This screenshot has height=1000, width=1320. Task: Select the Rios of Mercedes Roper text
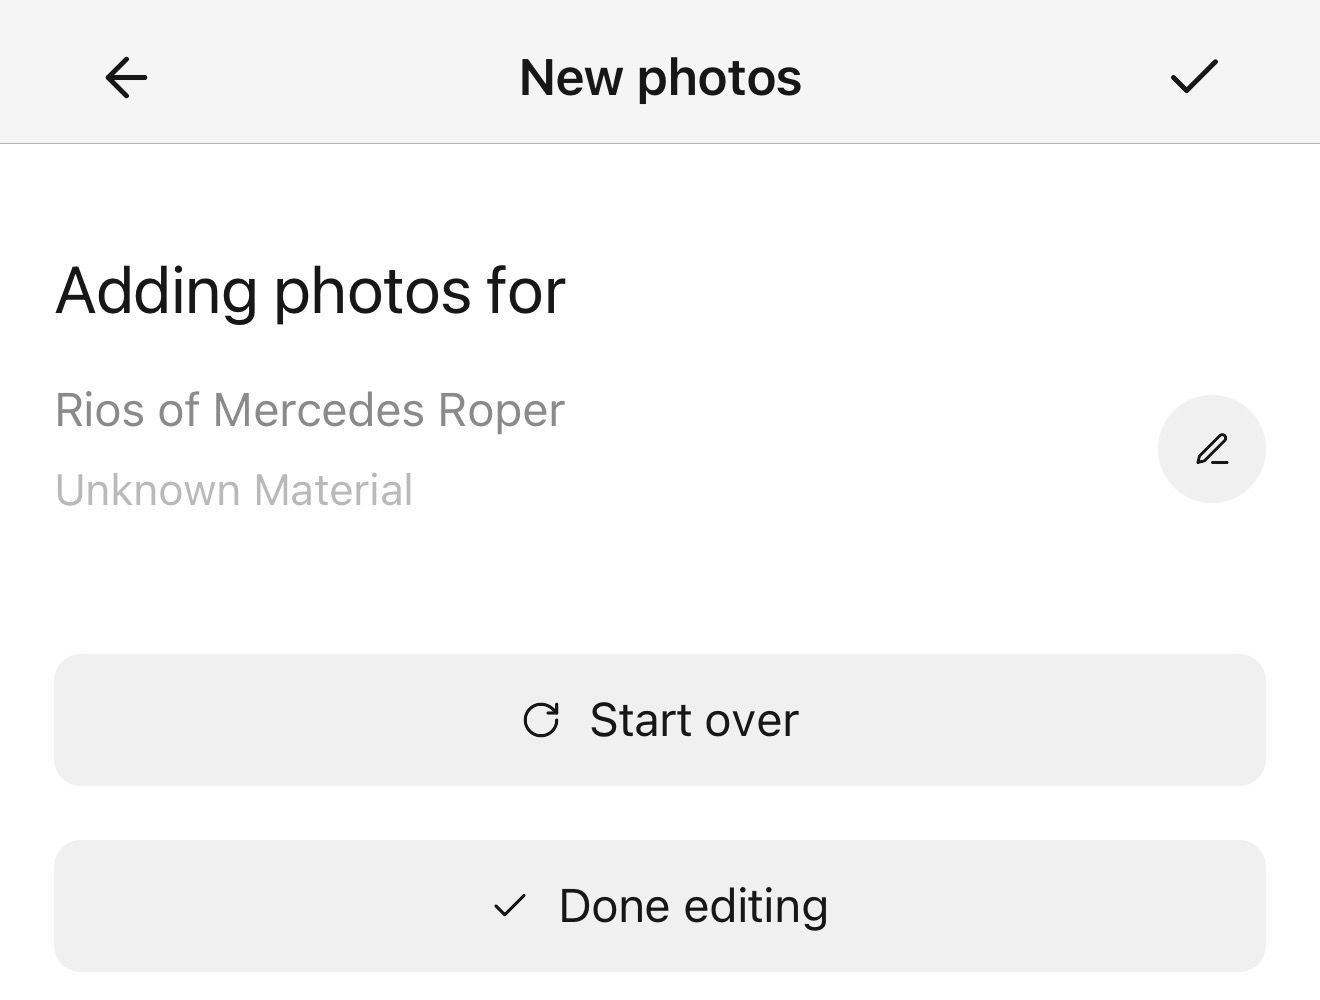point(310,410)
